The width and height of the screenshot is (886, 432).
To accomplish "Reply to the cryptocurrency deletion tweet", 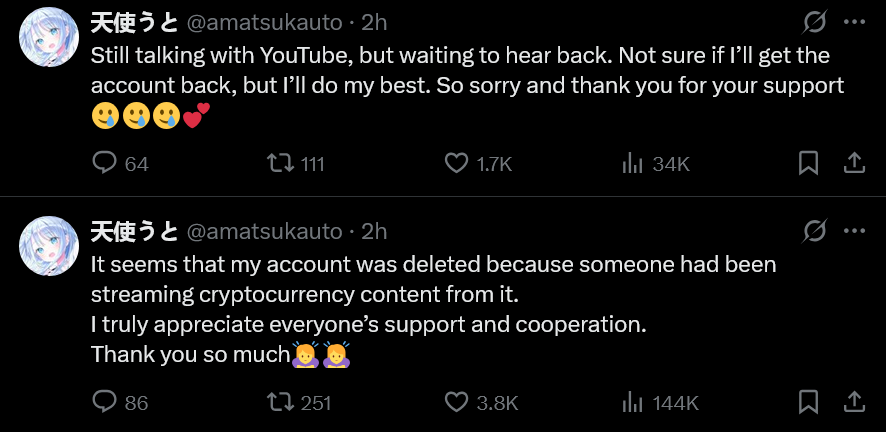I will point(105,402).
